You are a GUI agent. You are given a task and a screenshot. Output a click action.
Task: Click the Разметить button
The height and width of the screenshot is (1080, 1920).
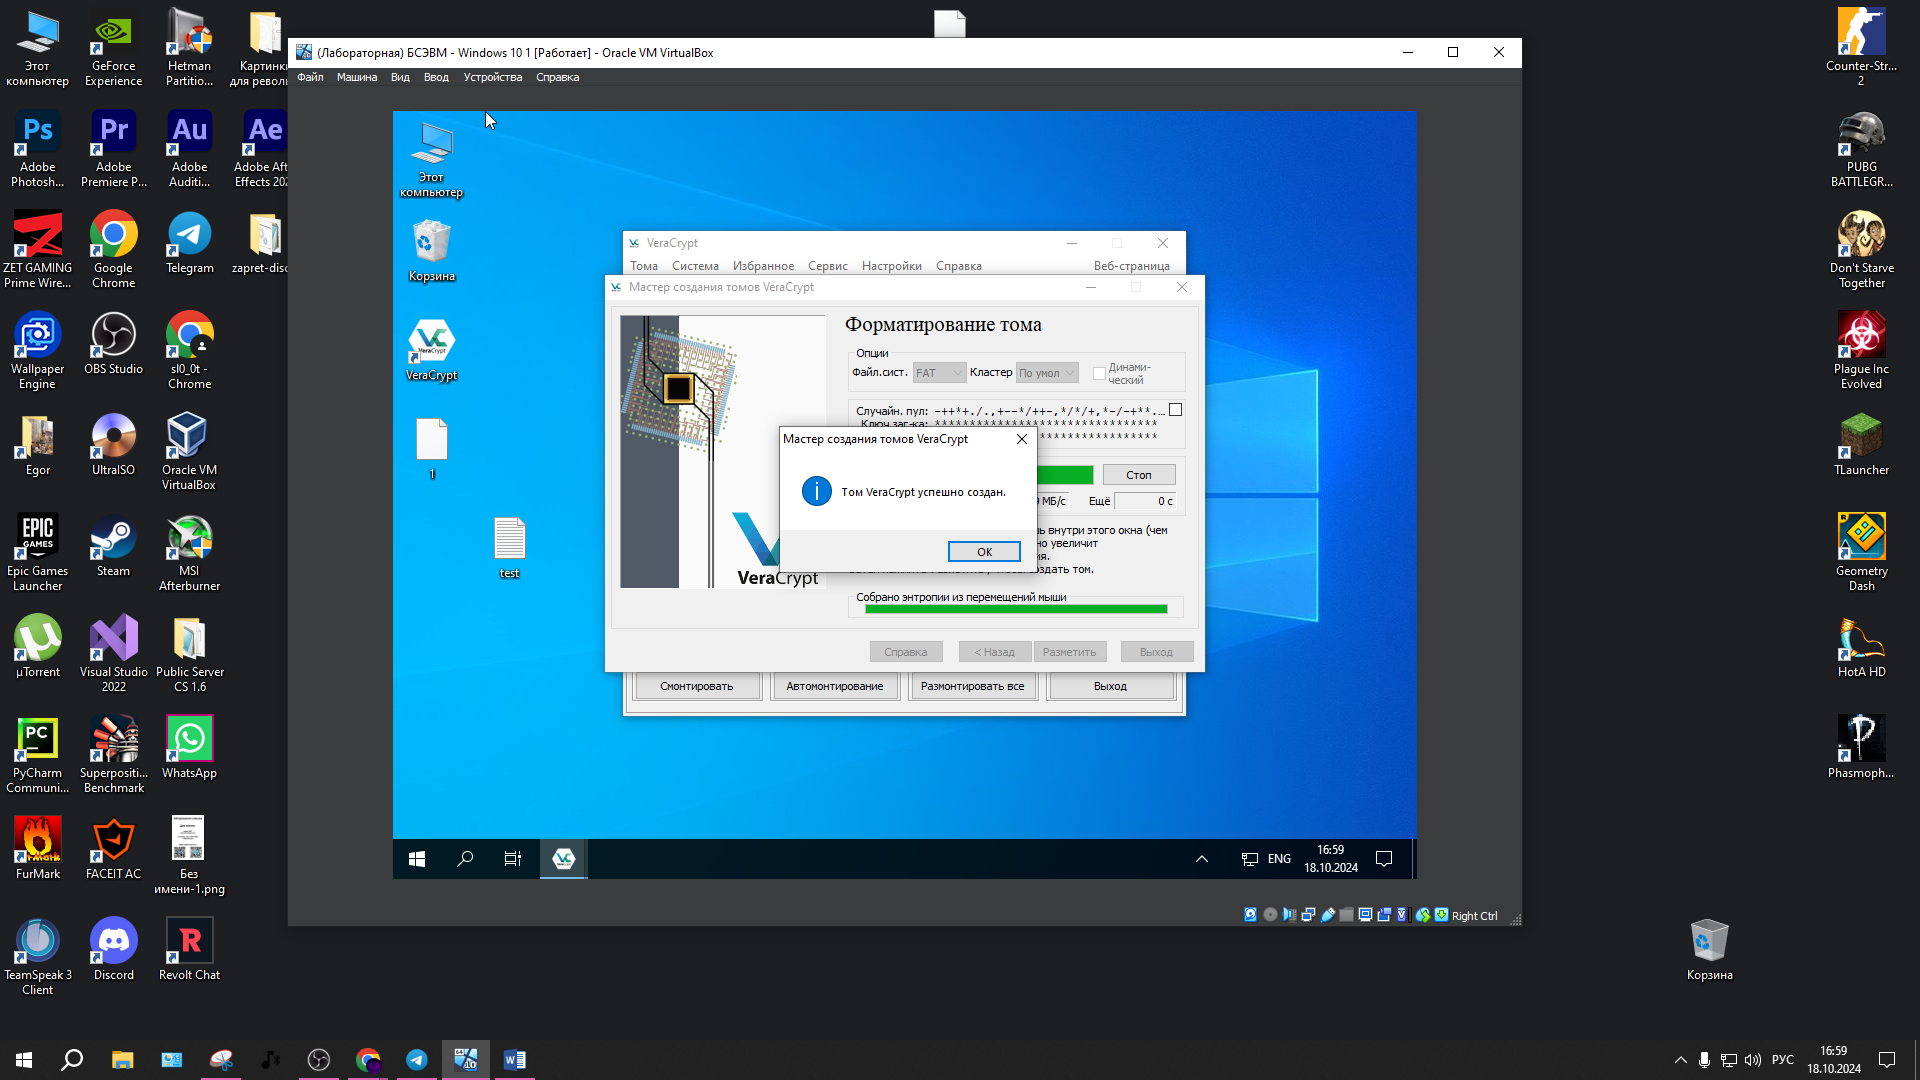click(x=1069, y=652)
